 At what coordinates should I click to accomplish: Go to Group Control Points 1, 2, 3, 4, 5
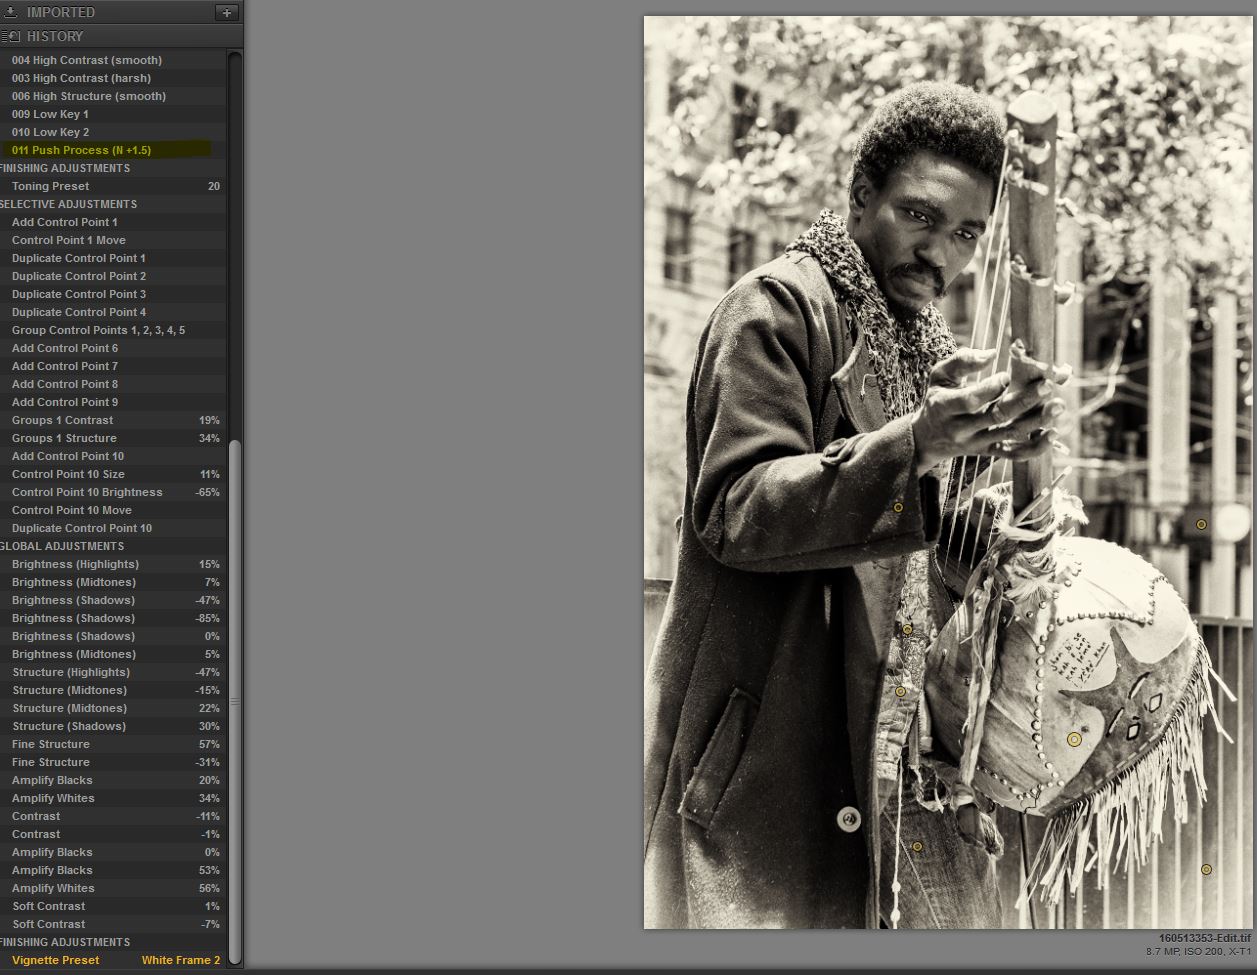coord(98,330)
